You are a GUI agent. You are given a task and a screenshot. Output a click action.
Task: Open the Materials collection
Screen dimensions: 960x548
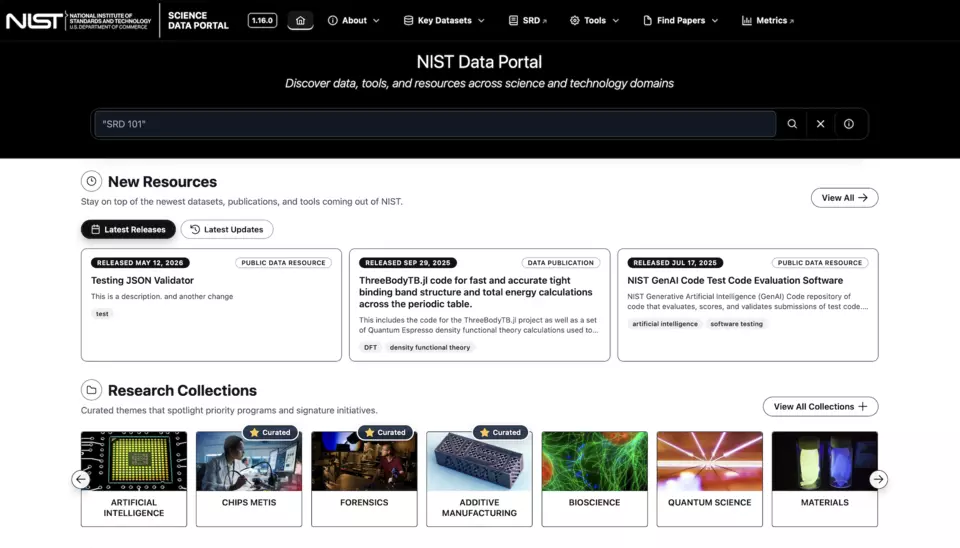coord(824,479)
